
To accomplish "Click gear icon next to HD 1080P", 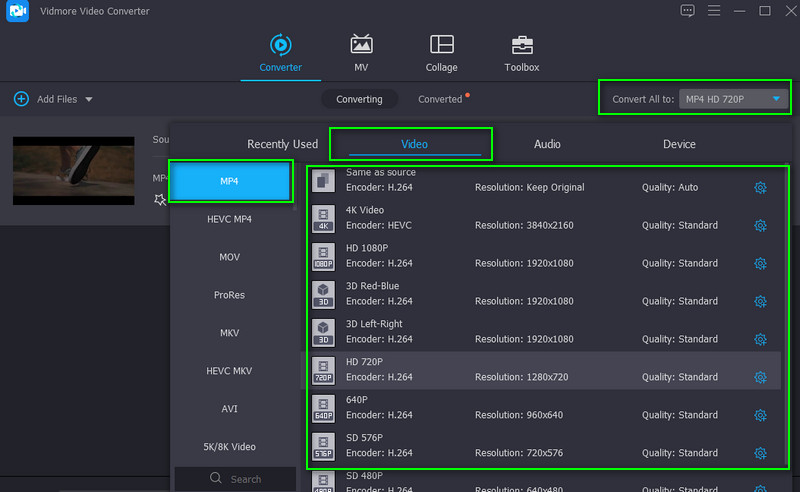I will [x=759, y=264].
